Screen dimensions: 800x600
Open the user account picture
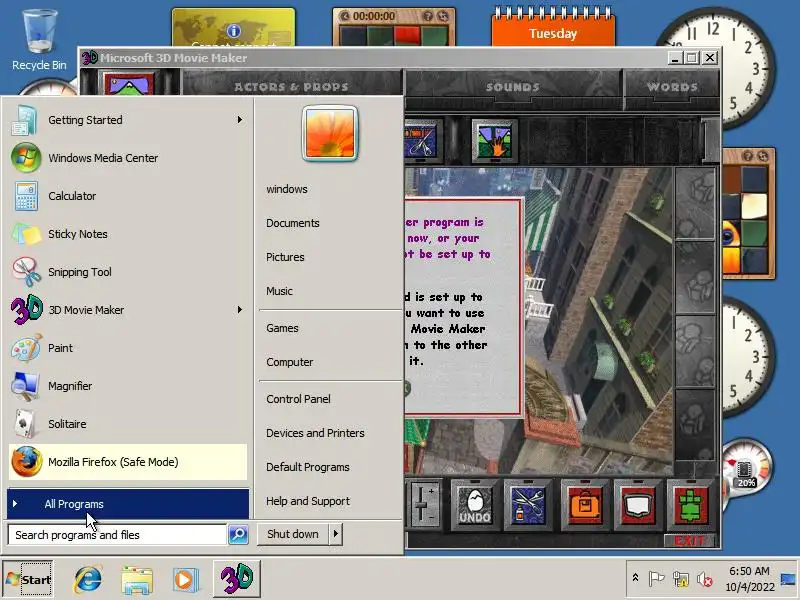[x=330, y=133]
